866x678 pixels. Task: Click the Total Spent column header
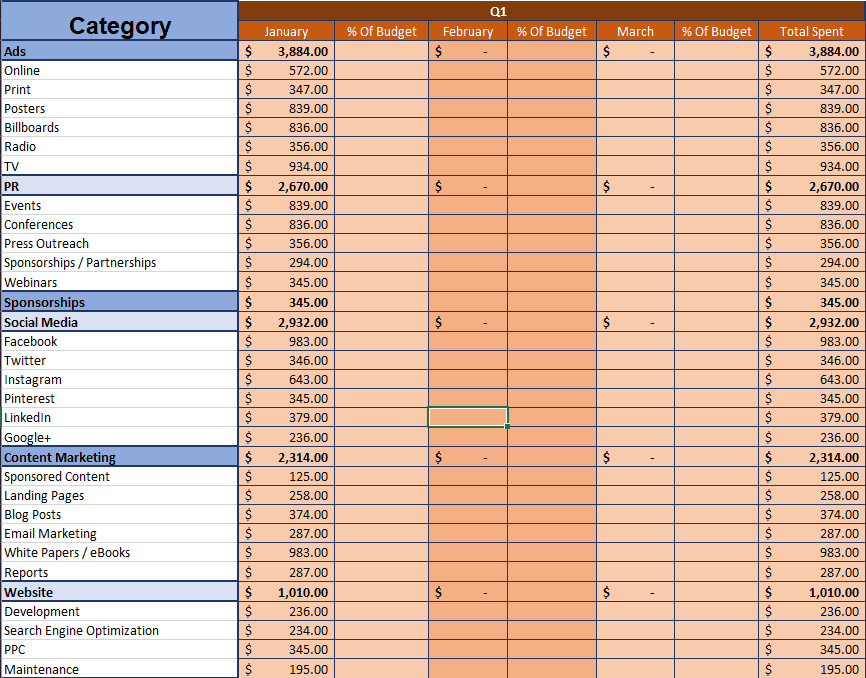pyautogui.click(x=811, y=31)
